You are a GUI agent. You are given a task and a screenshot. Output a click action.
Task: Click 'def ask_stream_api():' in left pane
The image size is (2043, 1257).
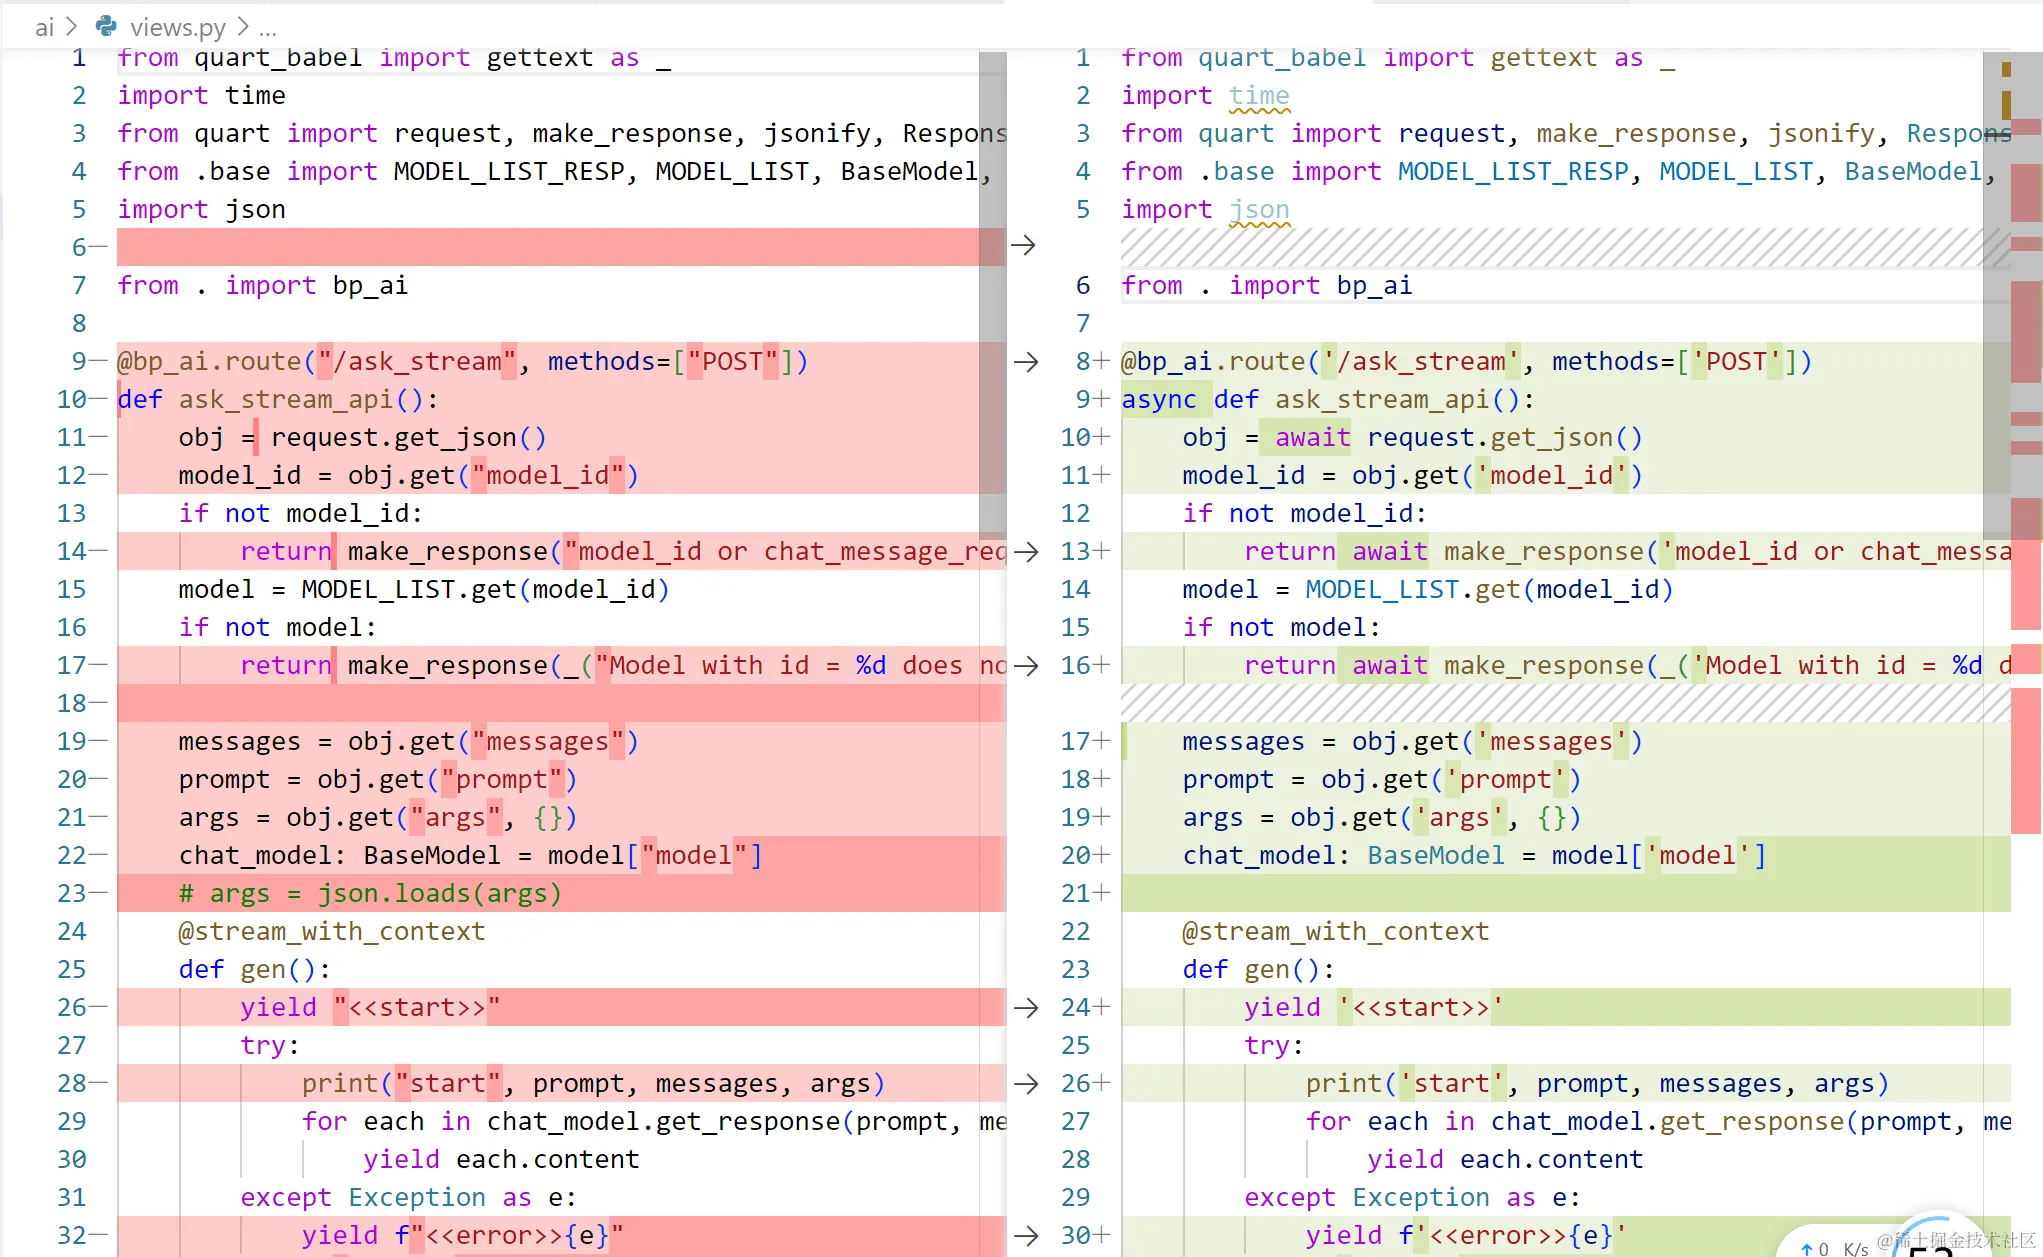pyautogui.click(x=278, y=399)
